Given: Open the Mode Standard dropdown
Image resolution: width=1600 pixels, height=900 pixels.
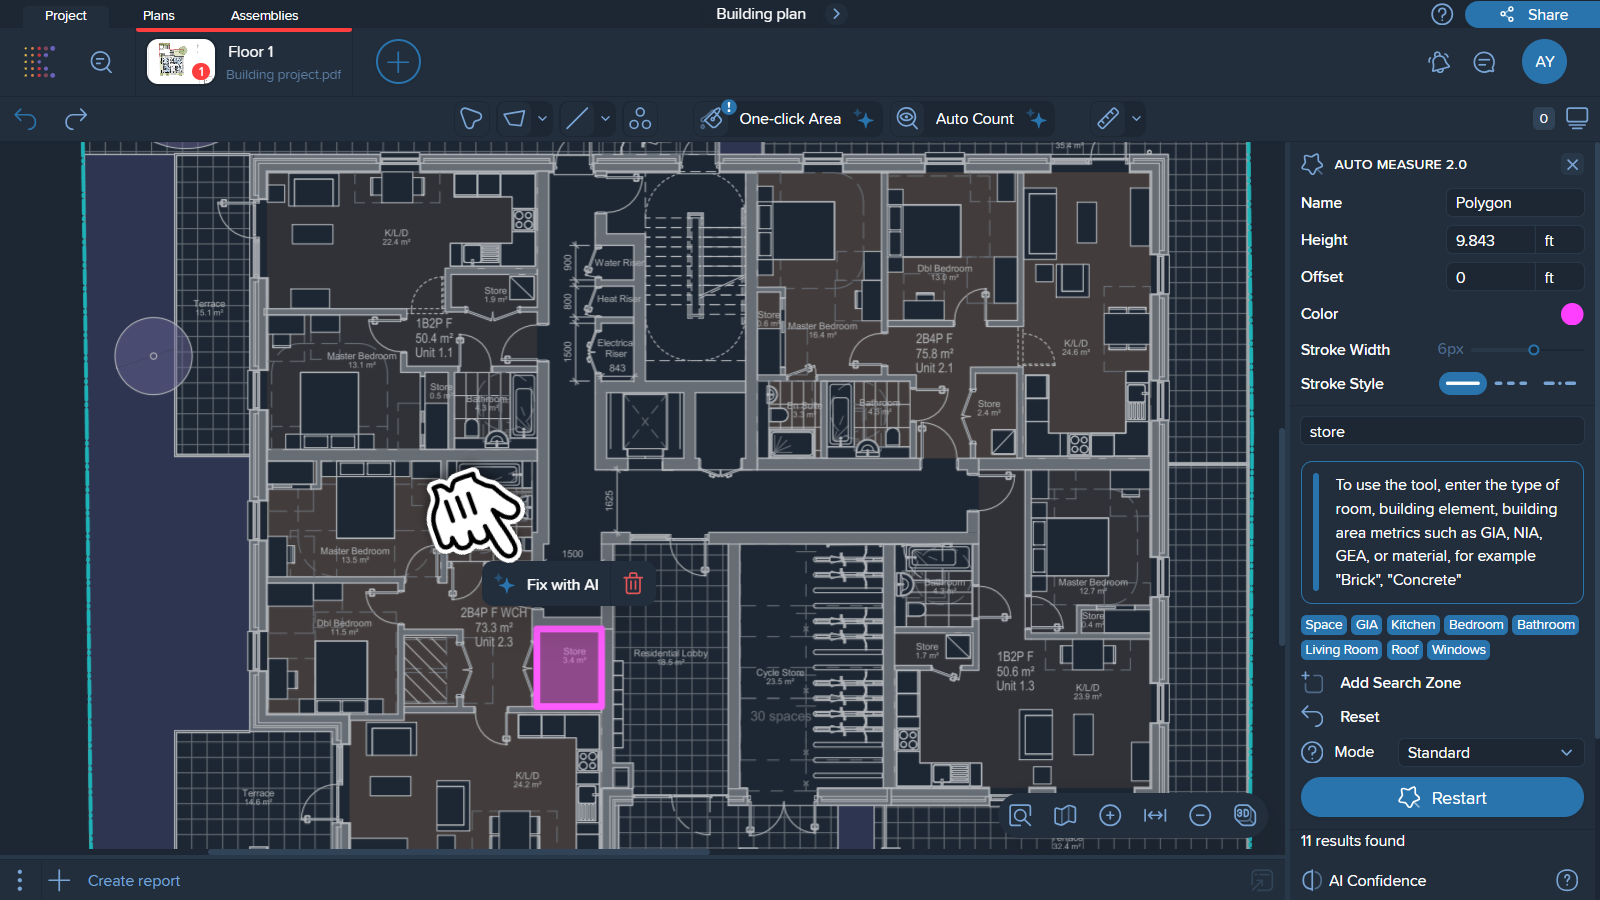Looking at the screenshot, I should [x=1490, y=752].
